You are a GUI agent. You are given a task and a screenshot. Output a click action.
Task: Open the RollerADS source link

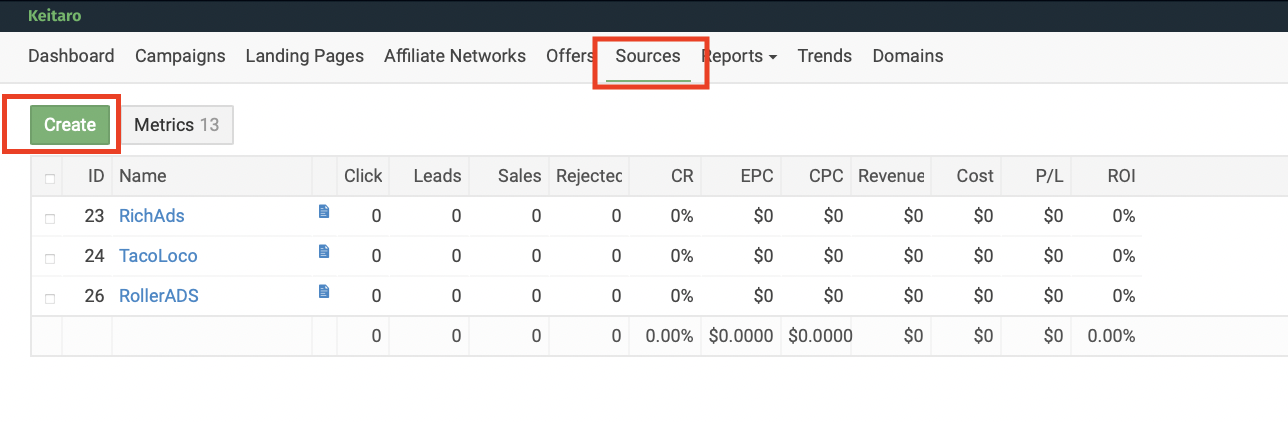coord(159,296)
